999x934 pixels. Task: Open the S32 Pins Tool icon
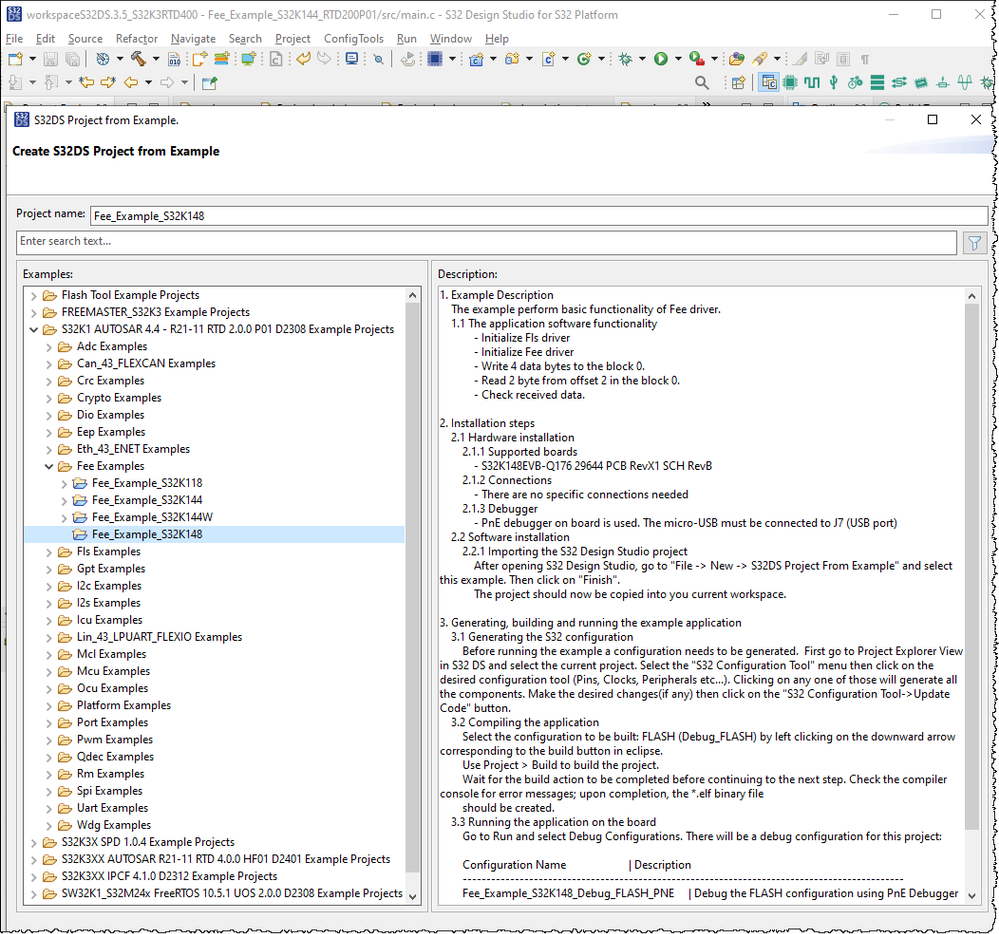point(790,82)
